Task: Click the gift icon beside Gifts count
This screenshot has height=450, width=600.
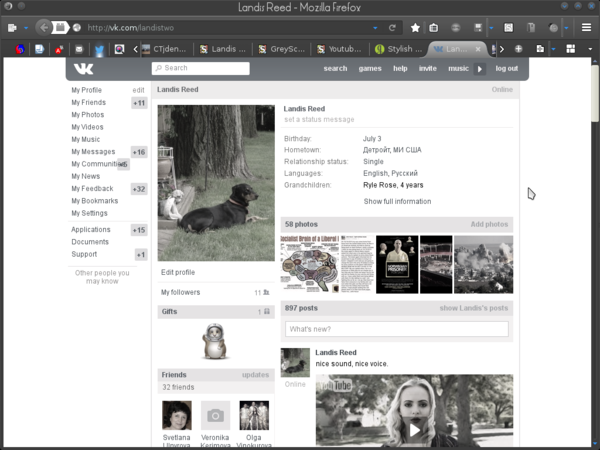Action: point(267,311)
